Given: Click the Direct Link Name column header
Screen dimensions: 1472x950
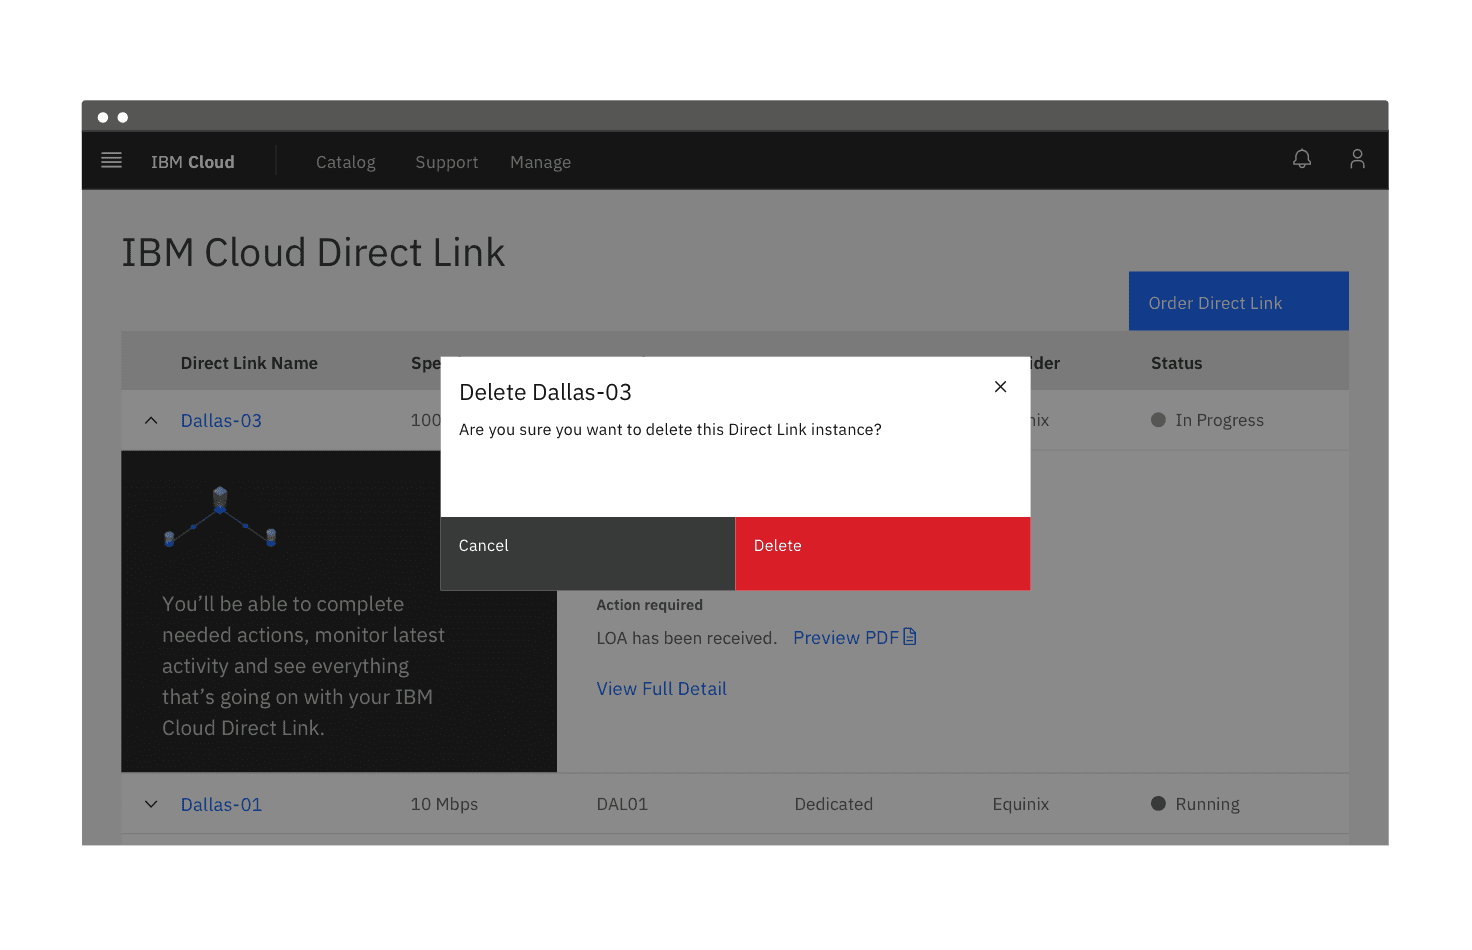Looking at the screenshot, I should pyautogui.click(x=249, y=362).
